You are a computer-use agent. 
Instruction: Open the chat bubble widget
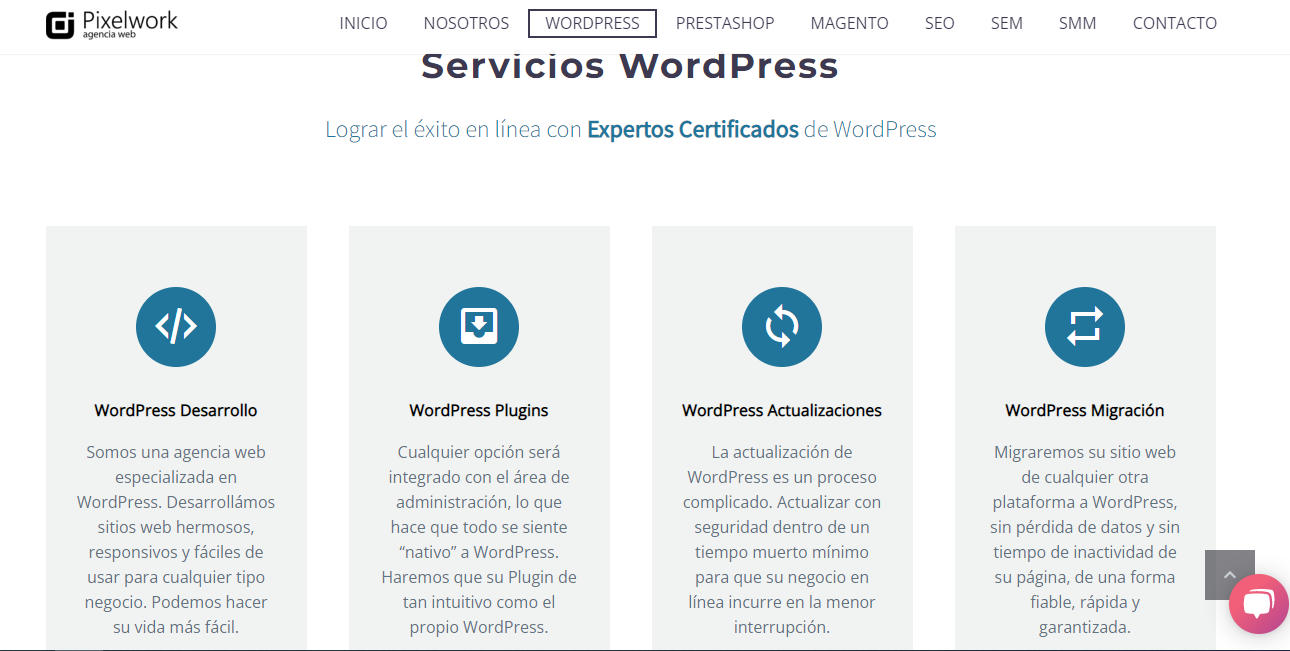(1259, 604)
